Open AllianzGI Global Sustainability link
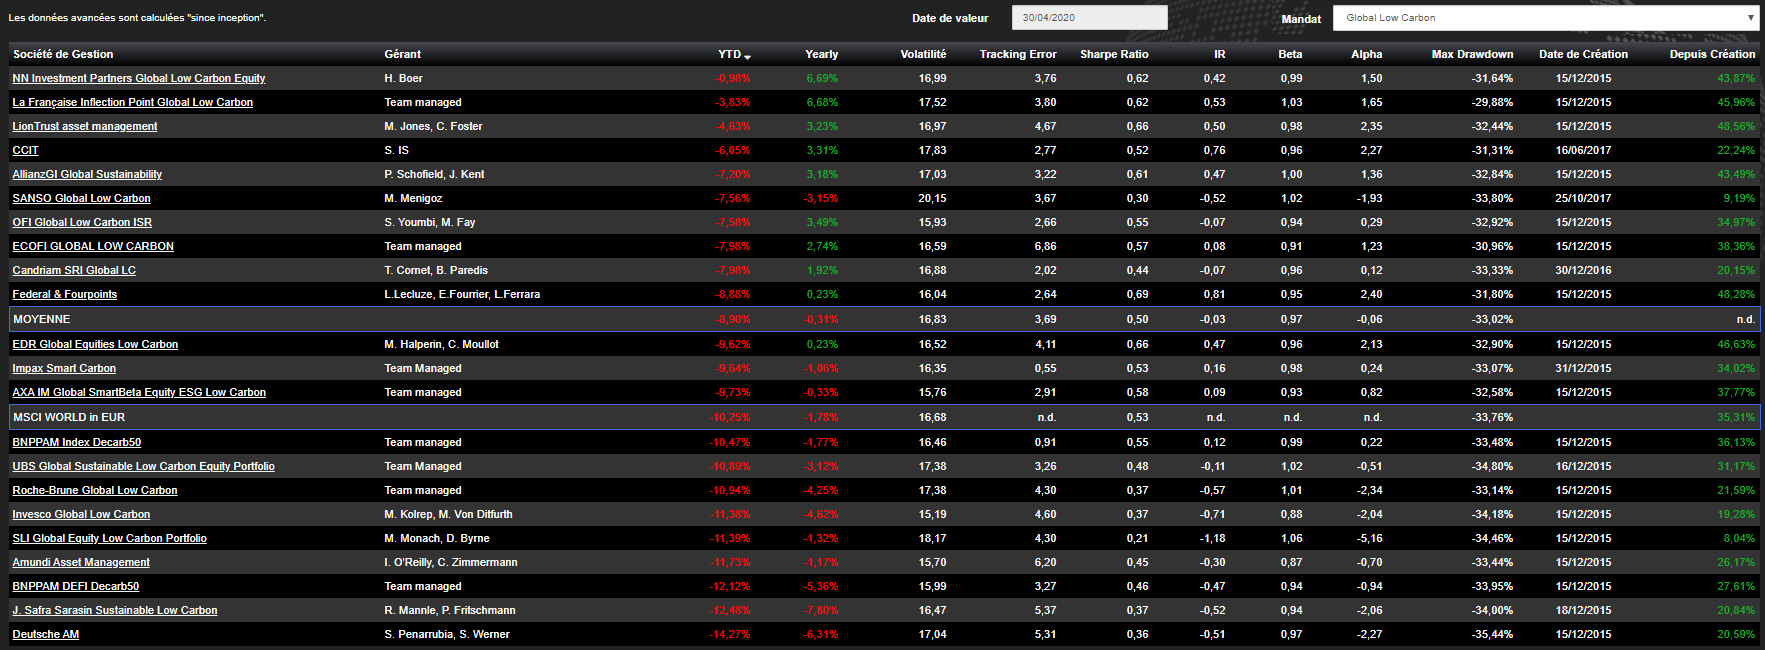 (x=87, y=174)
